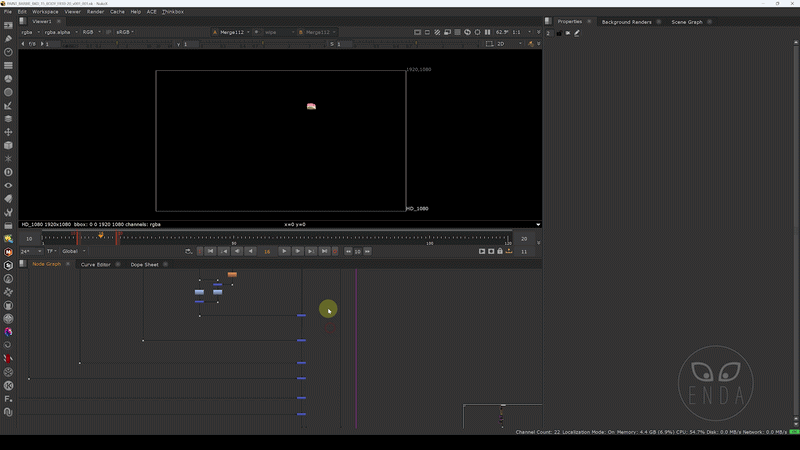This screenshot has height=450, width=800.
Task: Switch to the Scene Graph tab
Action: [x=687, y=22]
